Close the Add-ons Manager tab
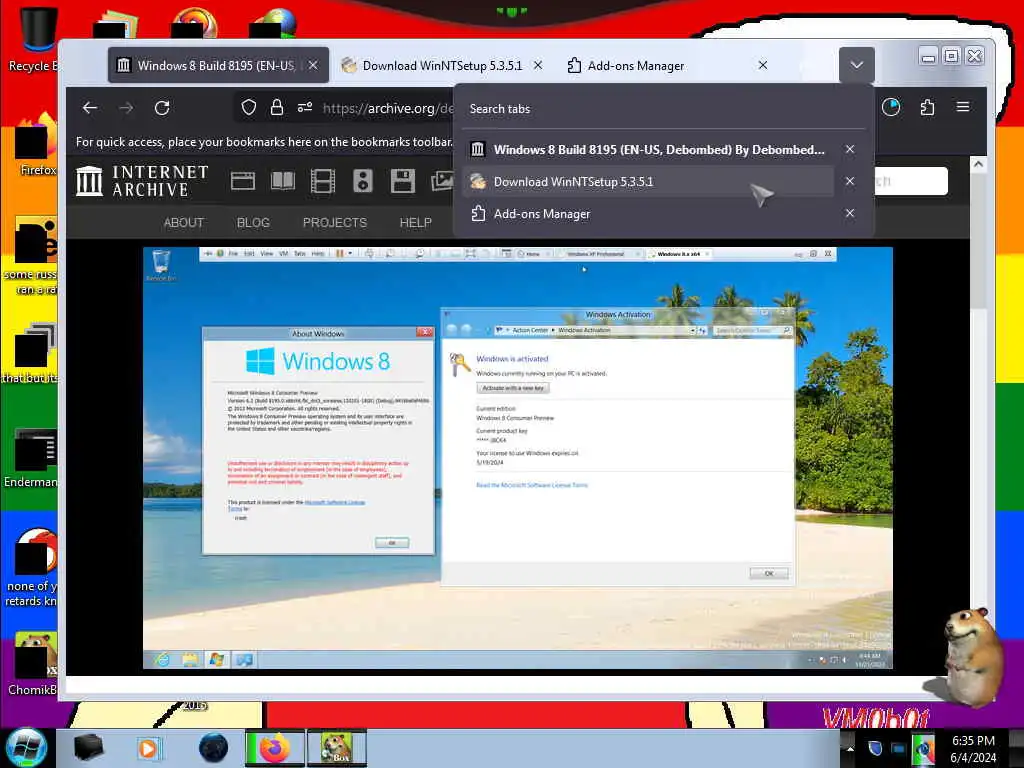Viewport: 1024px width, 768px height. pos(763,65)
